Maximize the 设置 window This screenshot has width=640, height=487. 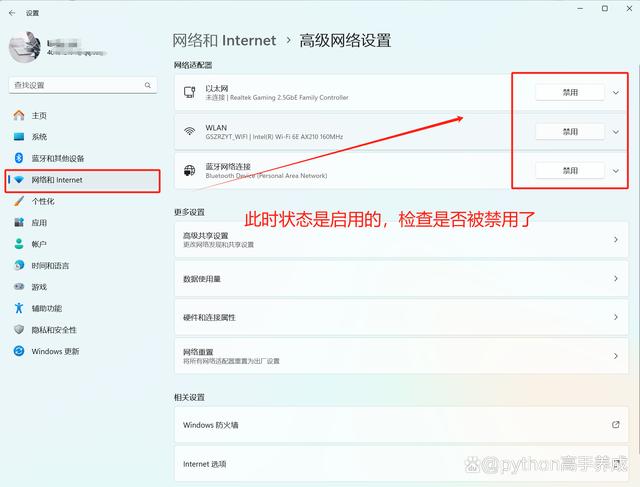point(605,9)
